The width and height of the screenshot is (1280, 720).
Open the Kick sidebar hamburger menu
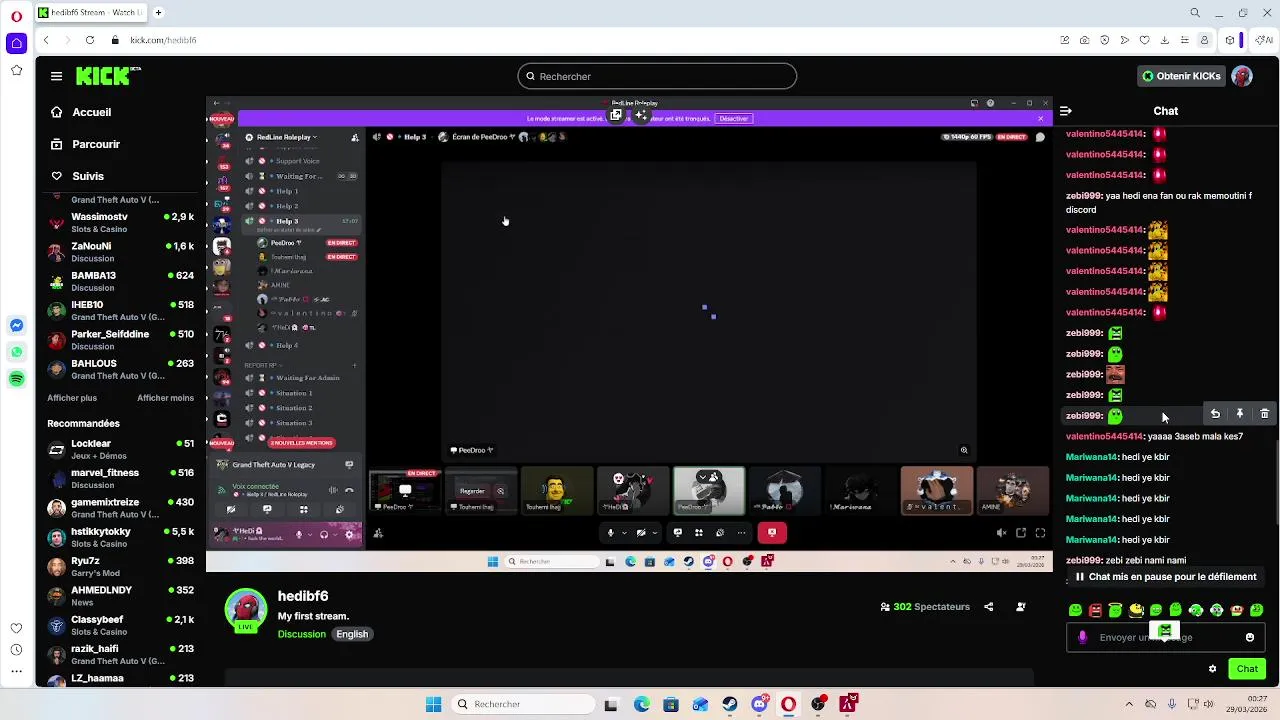(x=56, y=76)
